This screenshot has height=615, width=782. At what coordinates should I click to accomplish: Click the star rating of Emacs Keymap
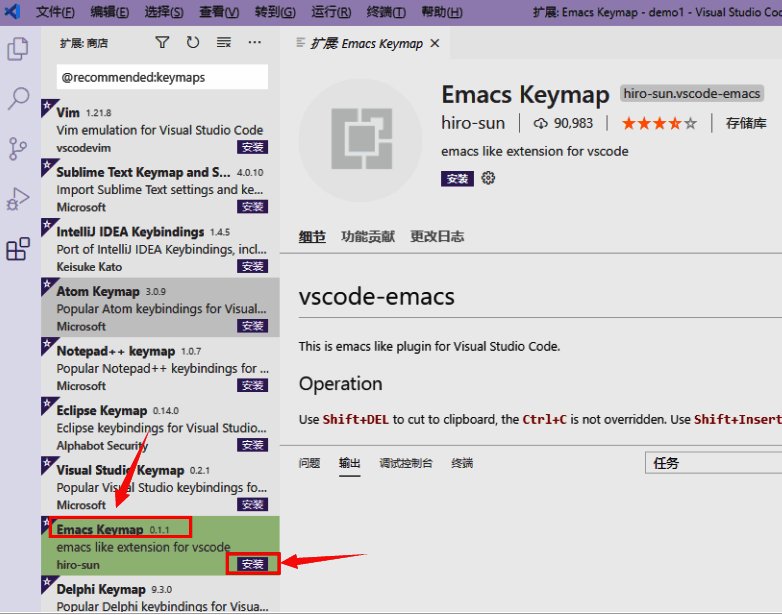pyautogui.click(x=659, y=123)
